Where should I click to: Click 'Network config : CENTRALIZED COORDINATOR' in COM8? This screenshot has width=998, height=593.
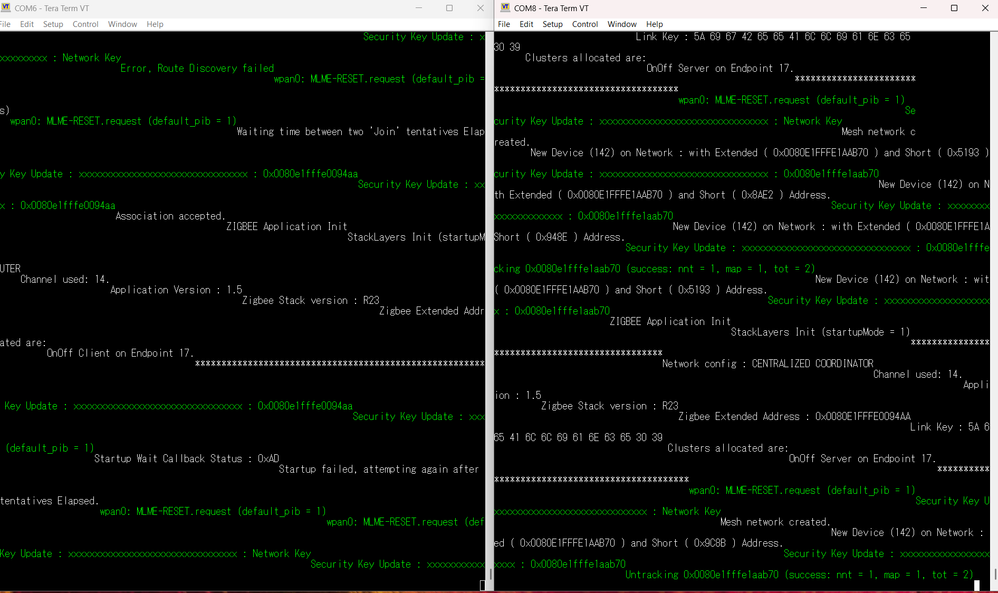[x=768, y=363]
